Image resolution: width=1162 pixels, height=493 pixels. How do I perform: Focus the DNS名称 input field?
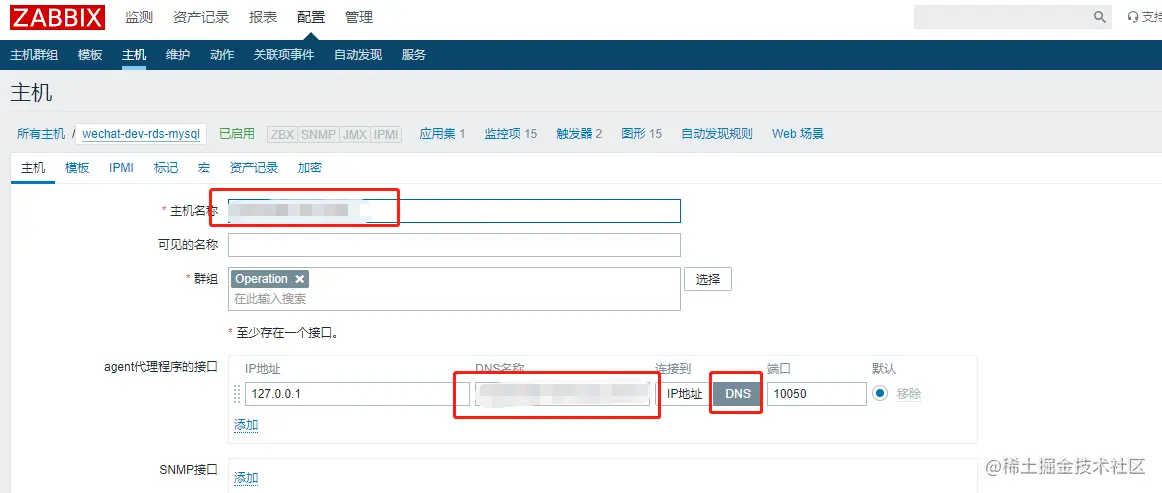click(x=562, y=394)
